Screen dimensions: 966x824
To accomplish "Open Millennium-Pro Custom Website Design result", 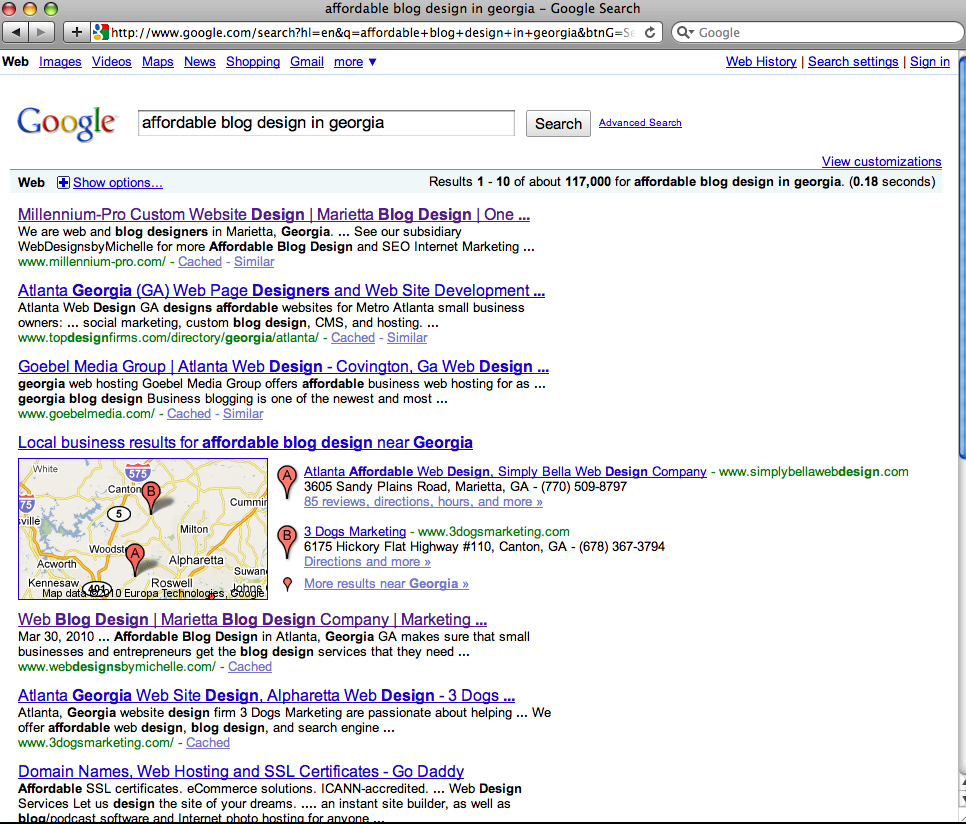I will (274, 214).
